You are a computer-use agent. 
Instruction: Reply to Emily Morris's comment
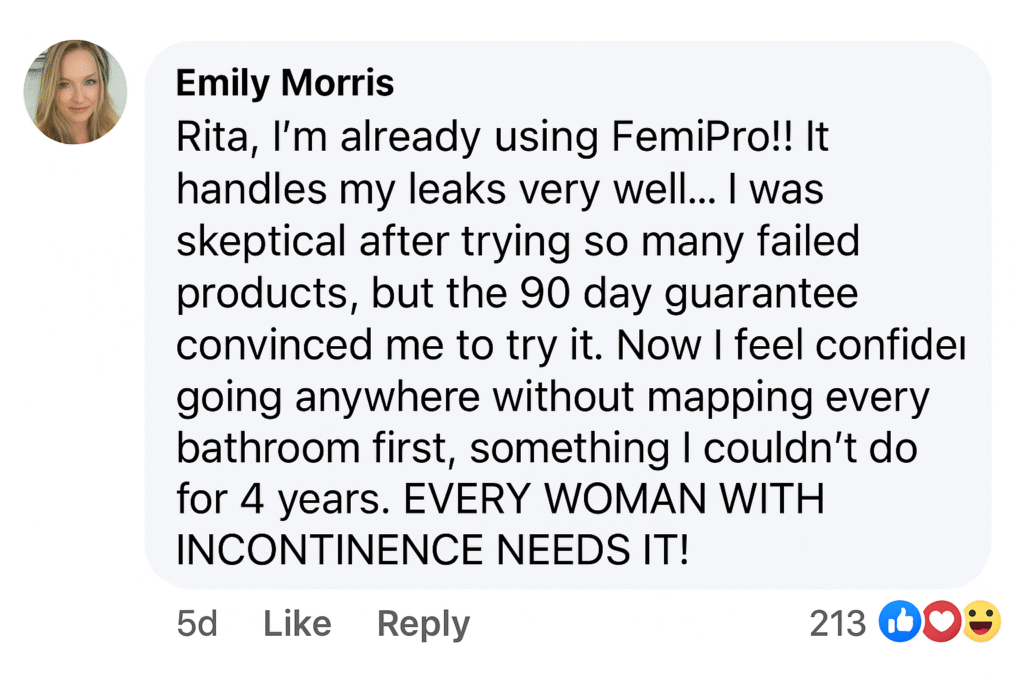pos(422,624)
